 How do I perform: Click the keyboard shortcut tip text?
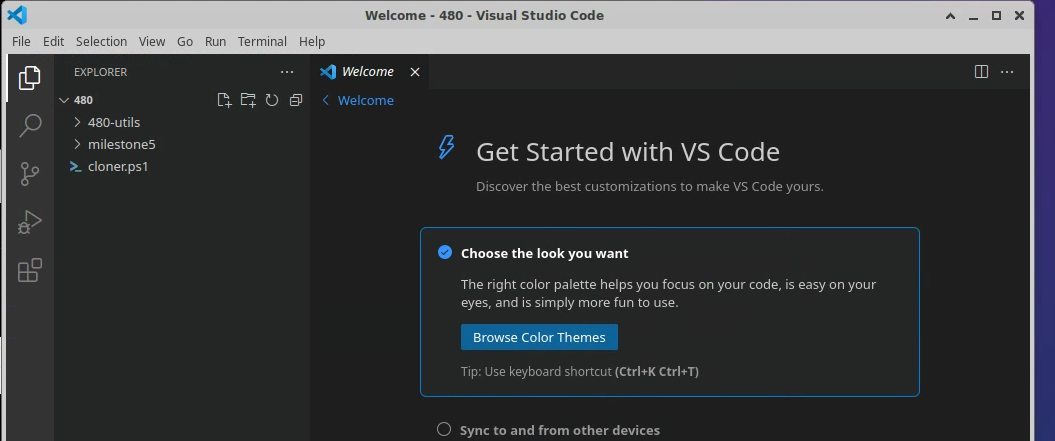point(580,372)
